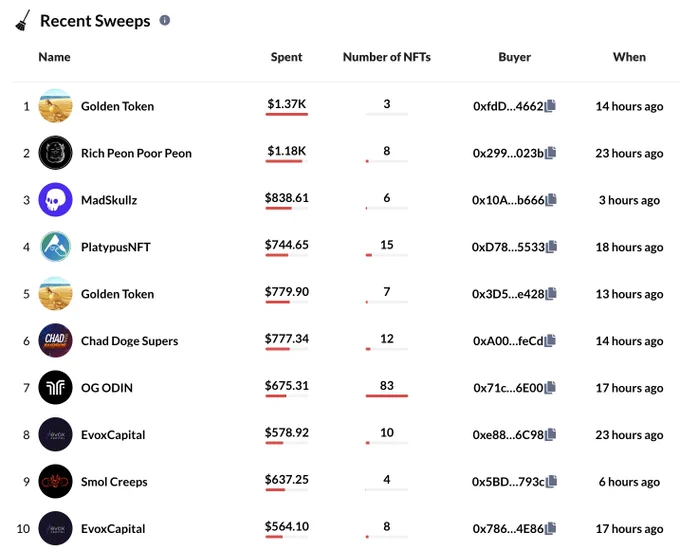680x551 pixels.
Task: Sort by the Buyer column header
Action: click(514, 57)
